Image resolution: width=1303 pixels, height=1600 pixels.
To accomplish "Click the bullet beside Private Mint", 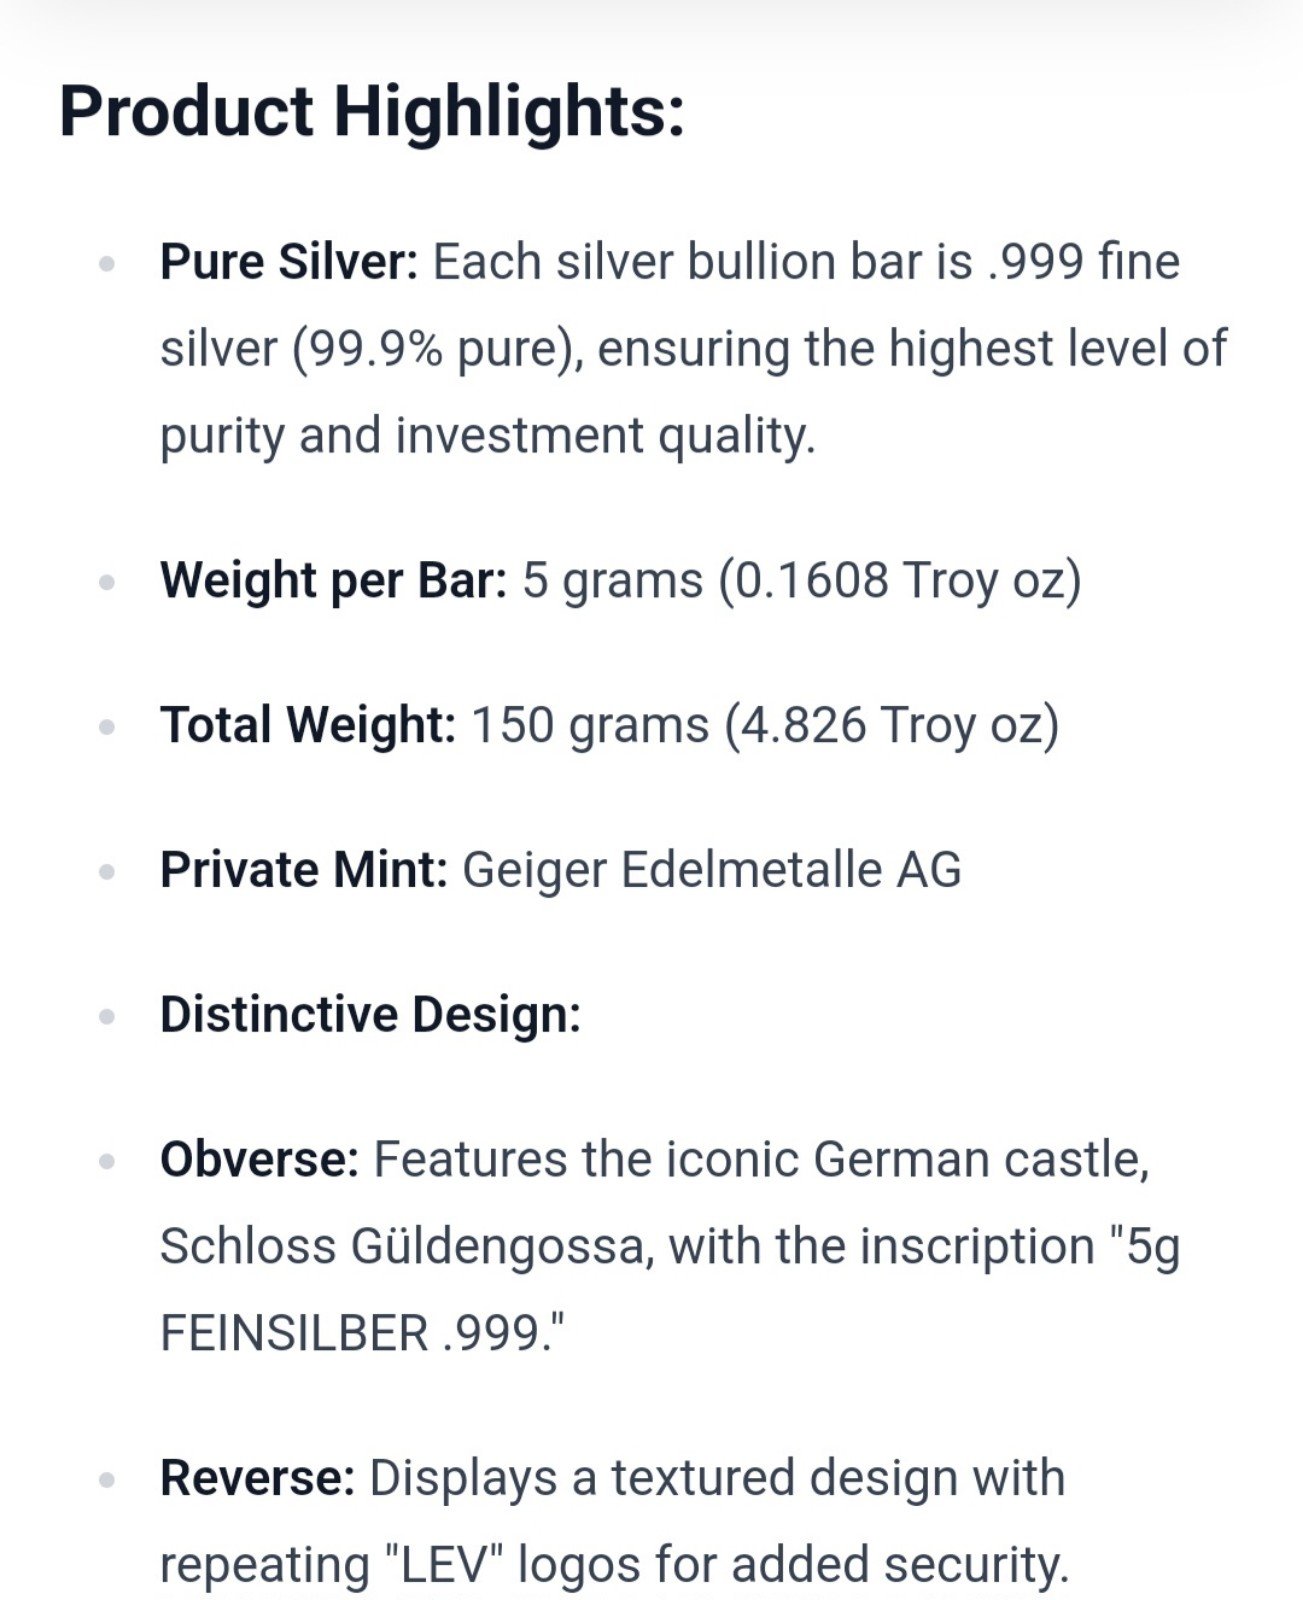I will (x=107, y=872).
